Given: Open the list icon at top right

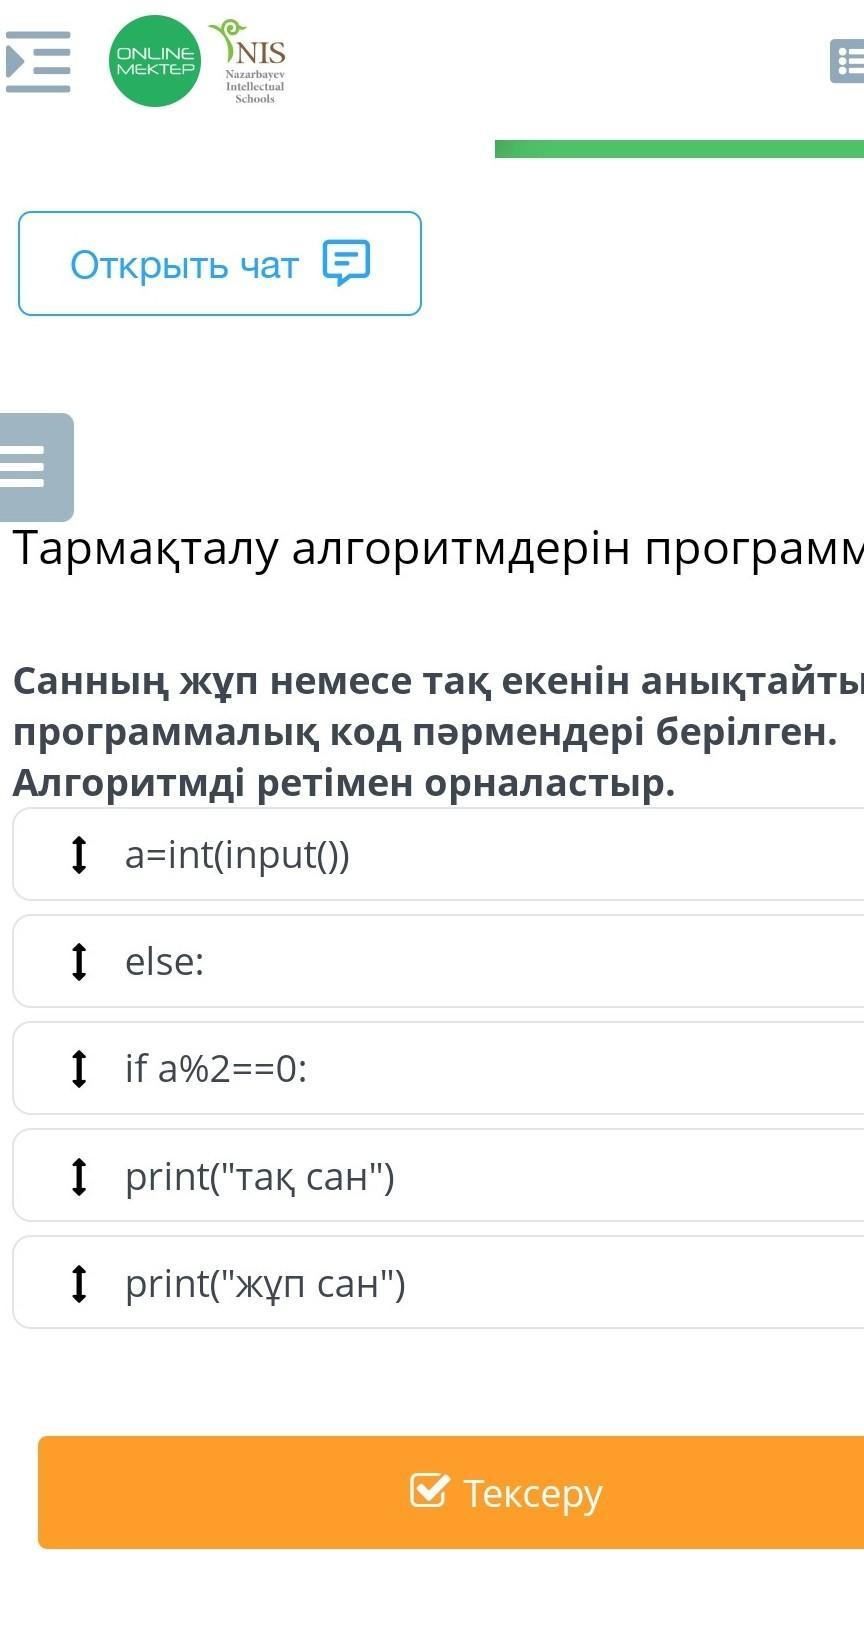Looking at the screenshot, I should point(847,61).
